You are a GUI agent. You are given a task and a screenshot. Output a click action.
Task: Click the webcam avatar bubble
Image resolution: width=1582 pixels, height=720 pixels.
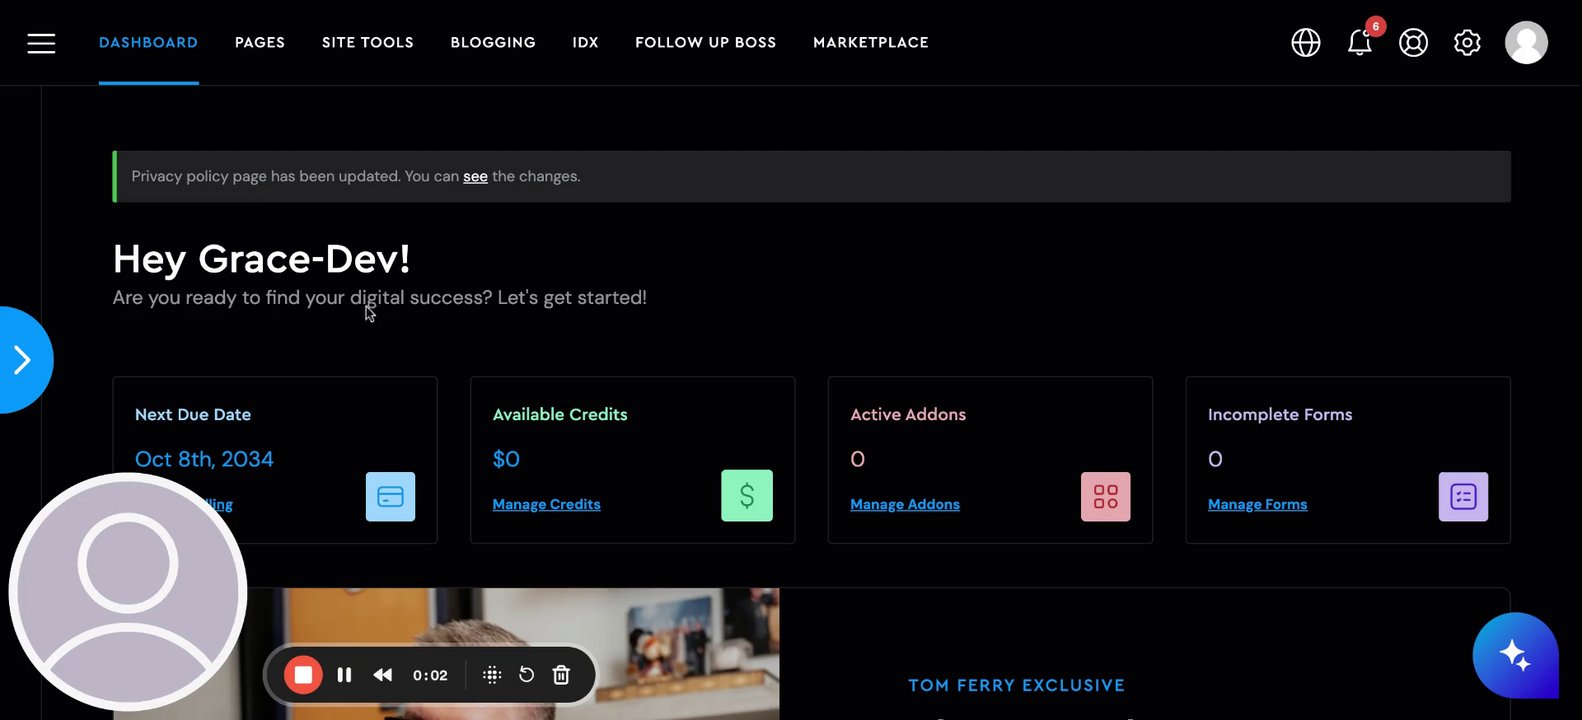tap(128, 592)
